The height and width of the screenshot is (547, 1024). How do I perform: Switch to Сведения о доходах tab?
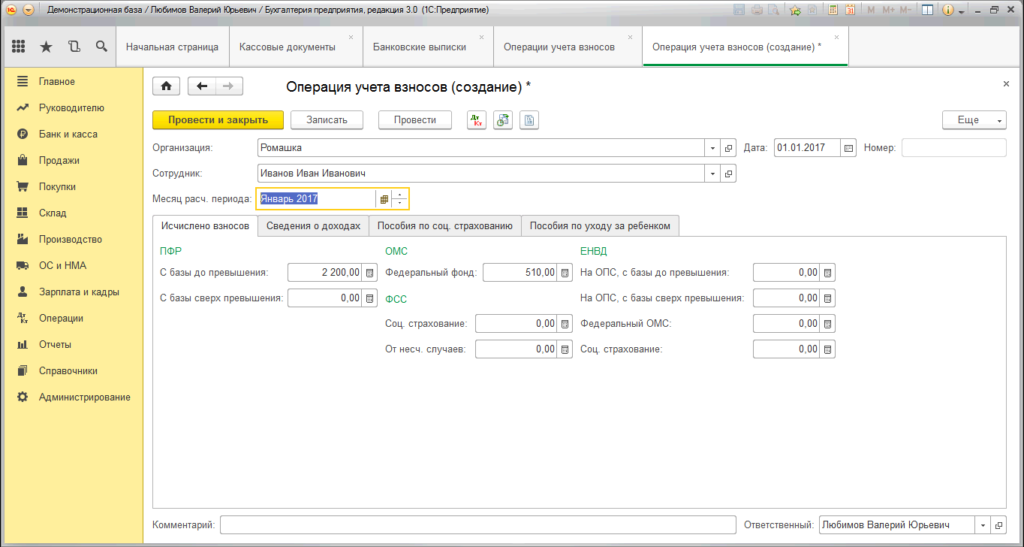pyautogui.click(x=313, y=226)
